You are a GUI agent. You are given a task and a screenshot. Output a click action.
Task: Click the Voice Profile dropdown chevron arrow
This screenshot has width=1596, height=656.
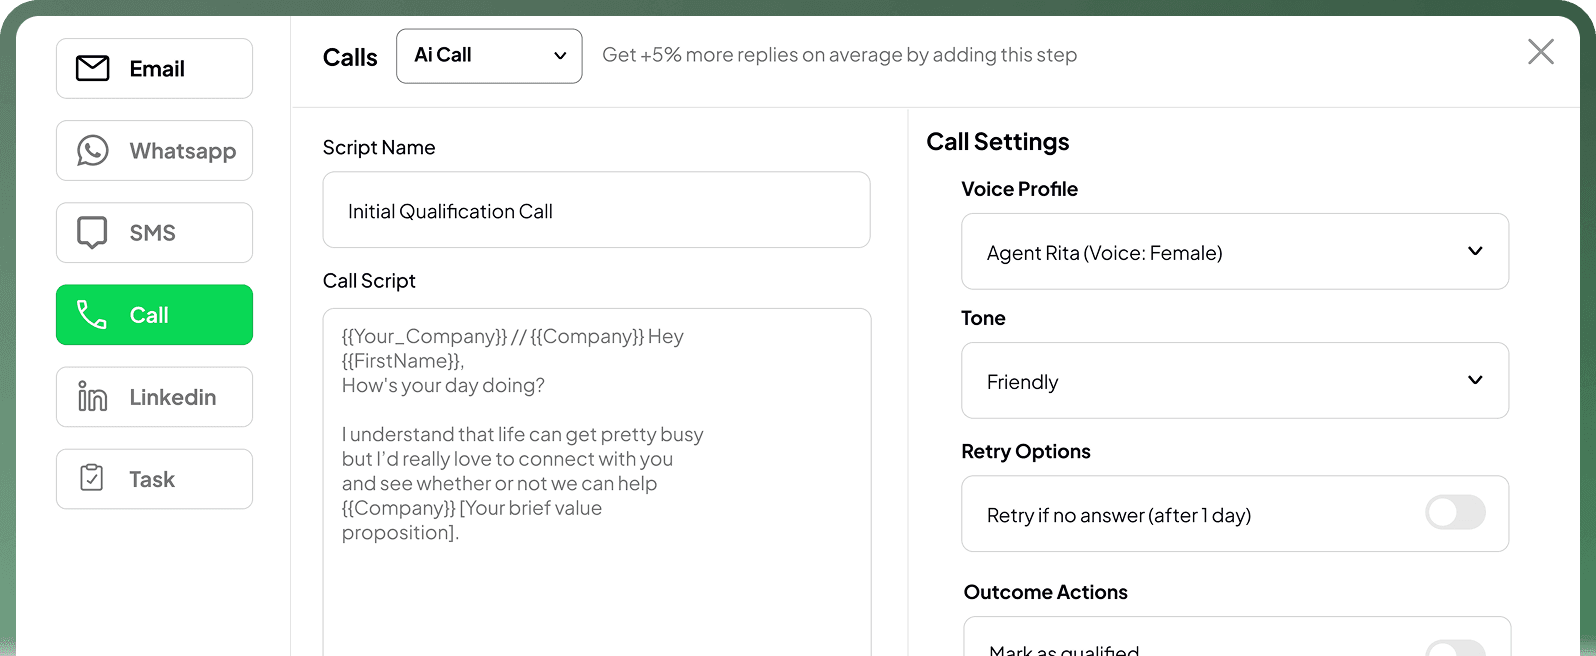coord(1475,251)
